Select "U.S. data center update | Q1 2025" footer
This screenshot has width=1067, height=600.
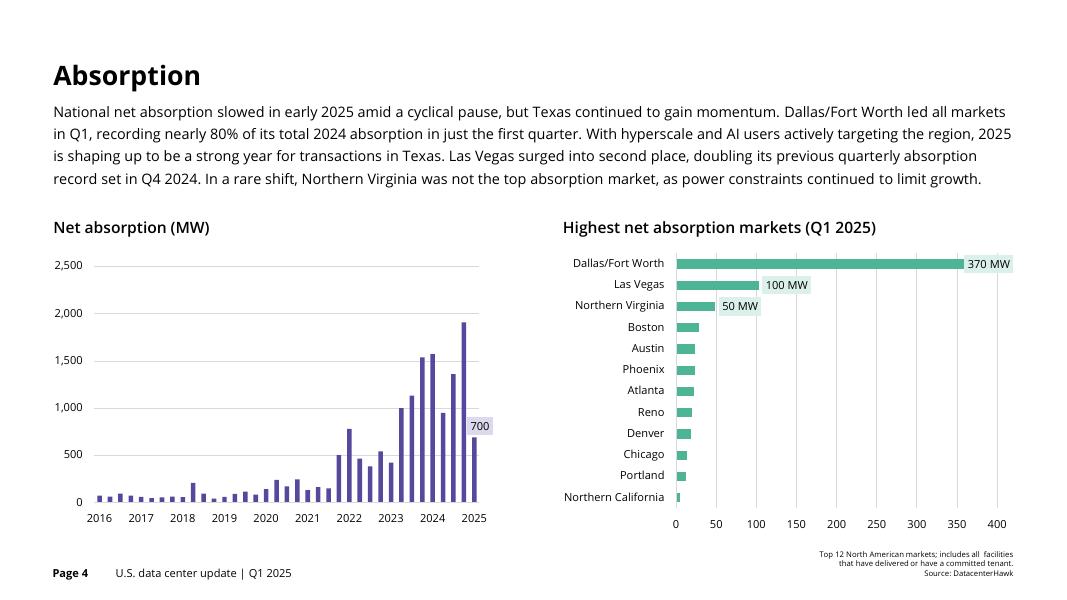203,574
